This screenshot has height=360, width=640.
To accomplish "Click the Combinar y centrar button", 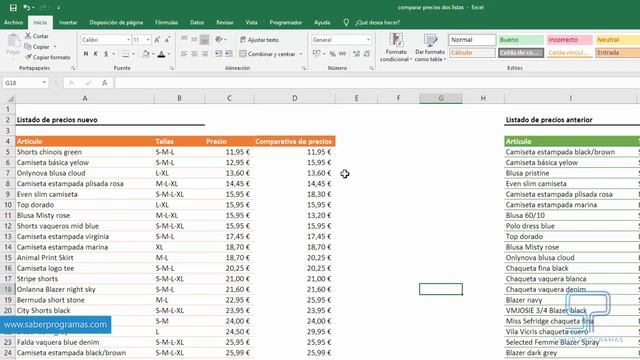I will [267, 54].
